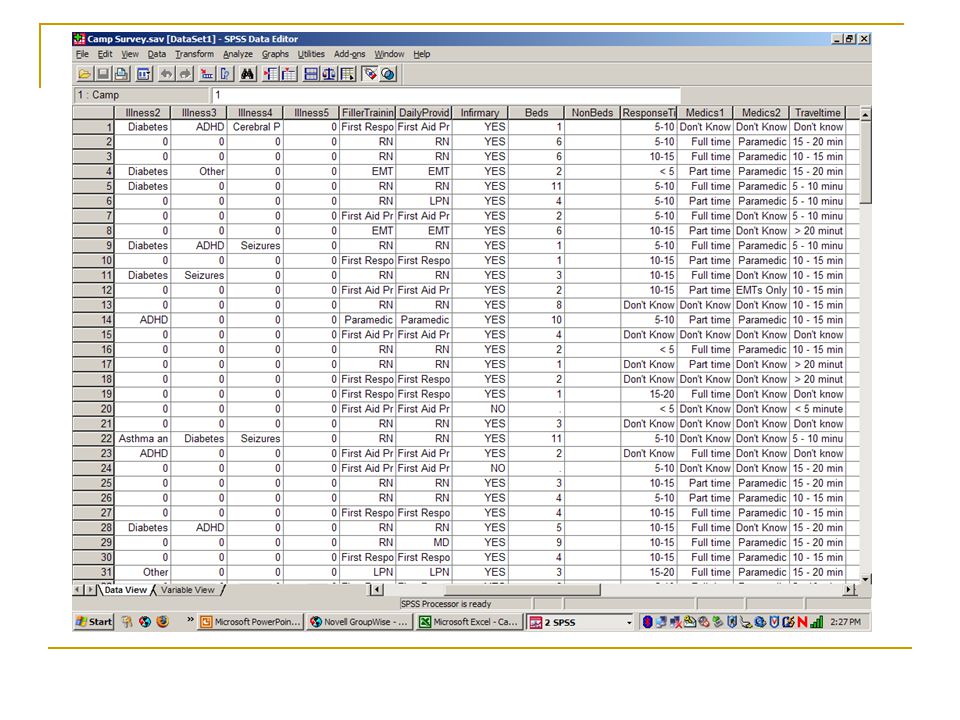960x720 pixels.
Task: Click the green signal bars tray icon
Action: click(817, 623)
